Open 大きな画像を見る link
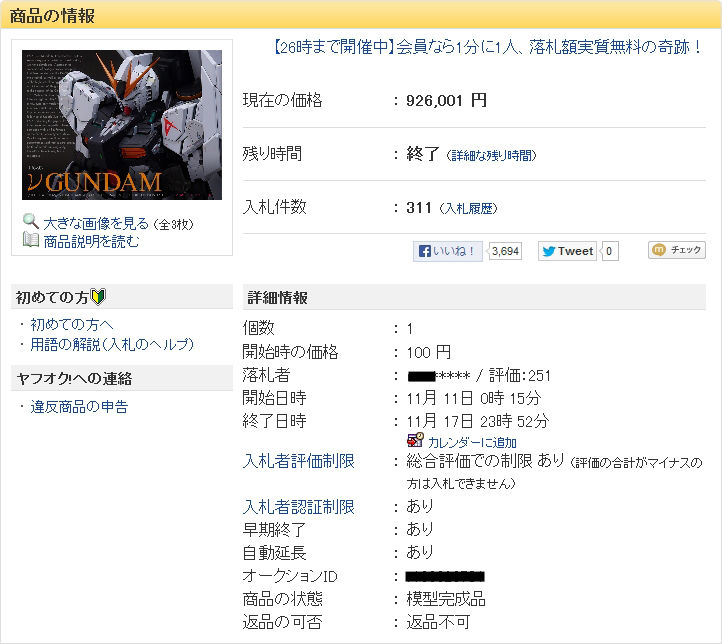Image resolution: width=722 pixels, height=644 pixels. [x=96, y=224]
